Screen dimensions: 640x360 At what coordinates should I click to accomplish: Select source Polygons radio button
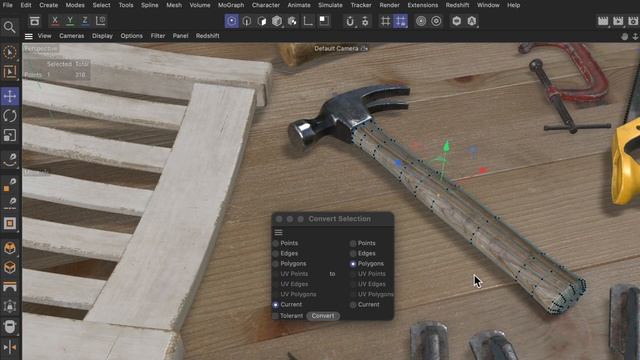[276, 264]
